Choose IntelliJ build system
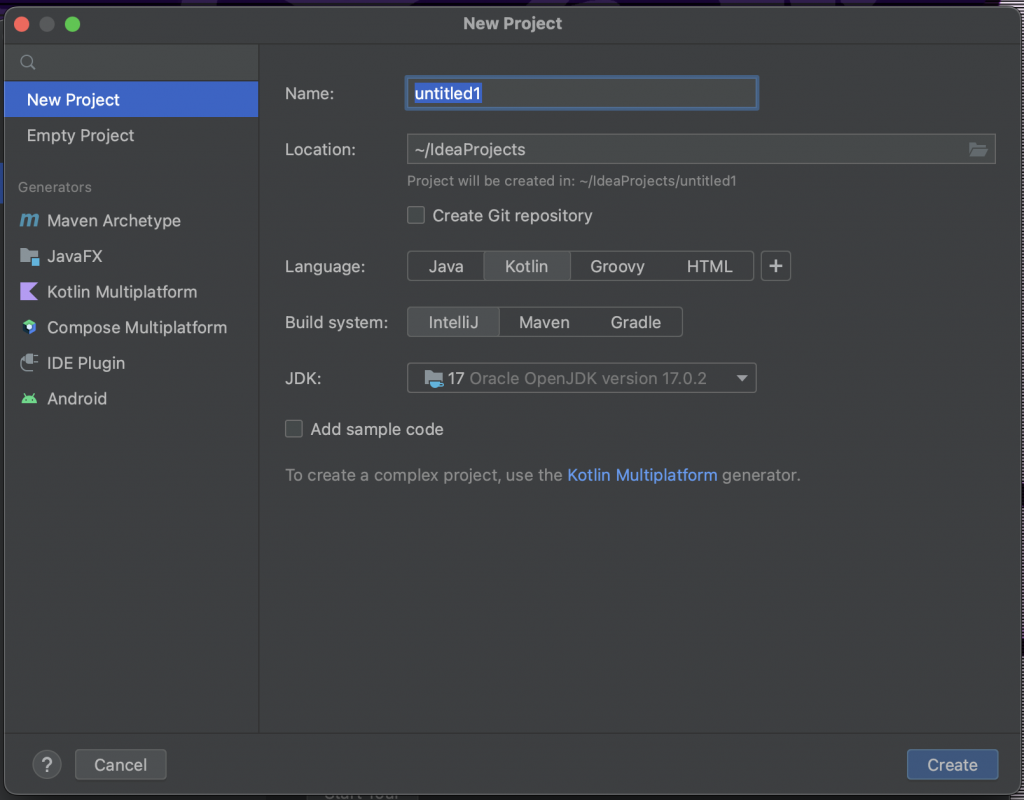The height and width of the screenshot is (800, 1024). click(x=453, y=322)
